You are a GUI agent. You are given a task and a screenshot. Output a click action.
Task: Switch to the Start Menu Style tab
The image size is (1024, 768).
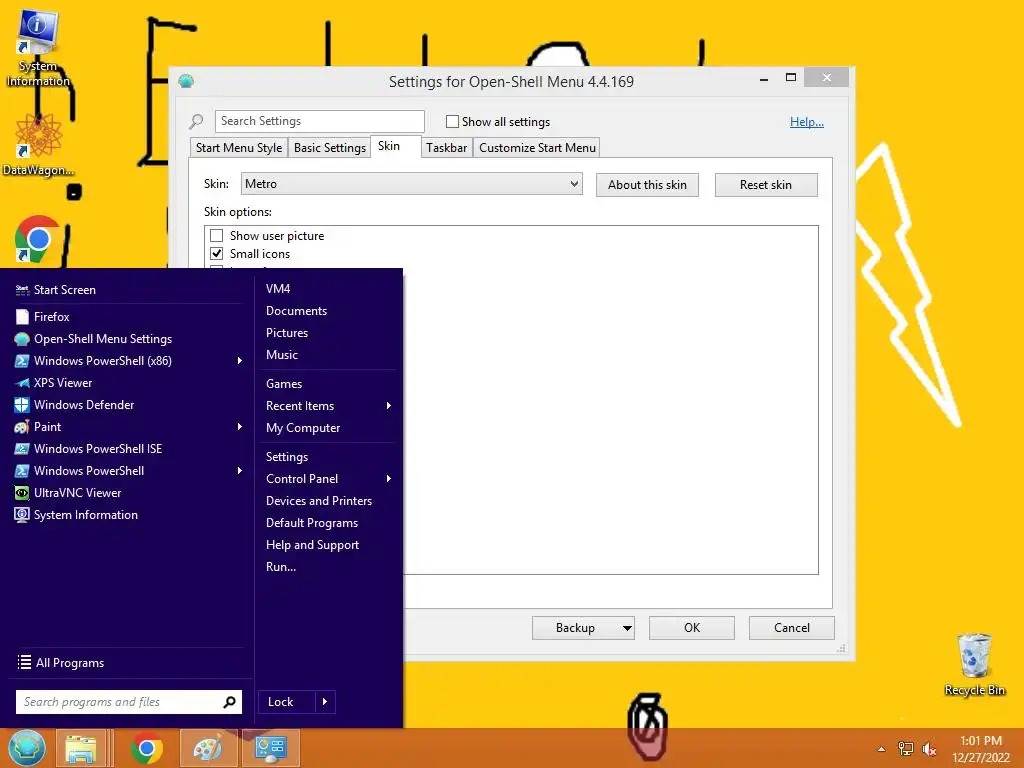pyautogui.click(x=239, y=148)
